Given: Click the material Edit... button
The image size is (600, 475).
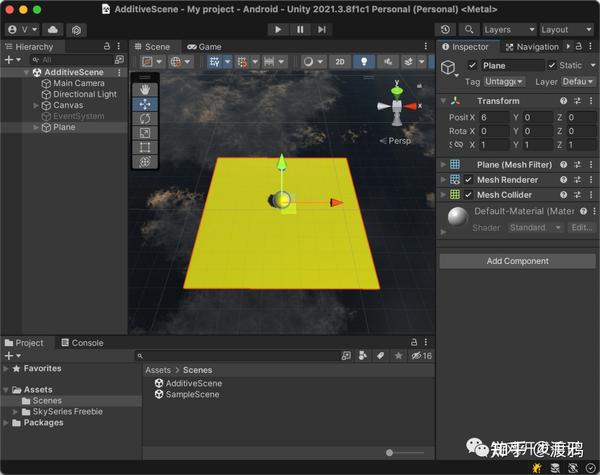Looking at the screenshot, I should click(582, 227).
